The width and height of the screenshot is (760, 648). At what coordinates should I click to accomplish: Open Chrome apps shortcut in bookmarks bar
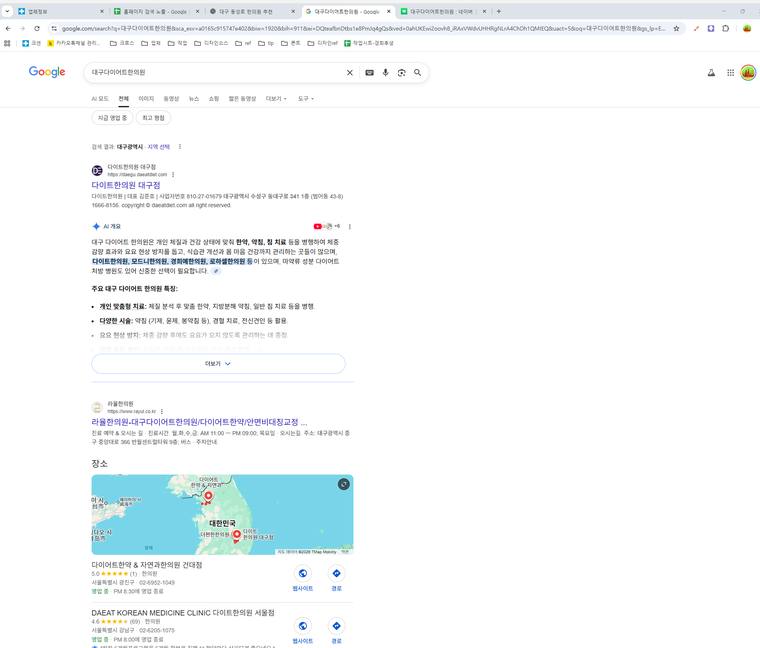point(7,43)
